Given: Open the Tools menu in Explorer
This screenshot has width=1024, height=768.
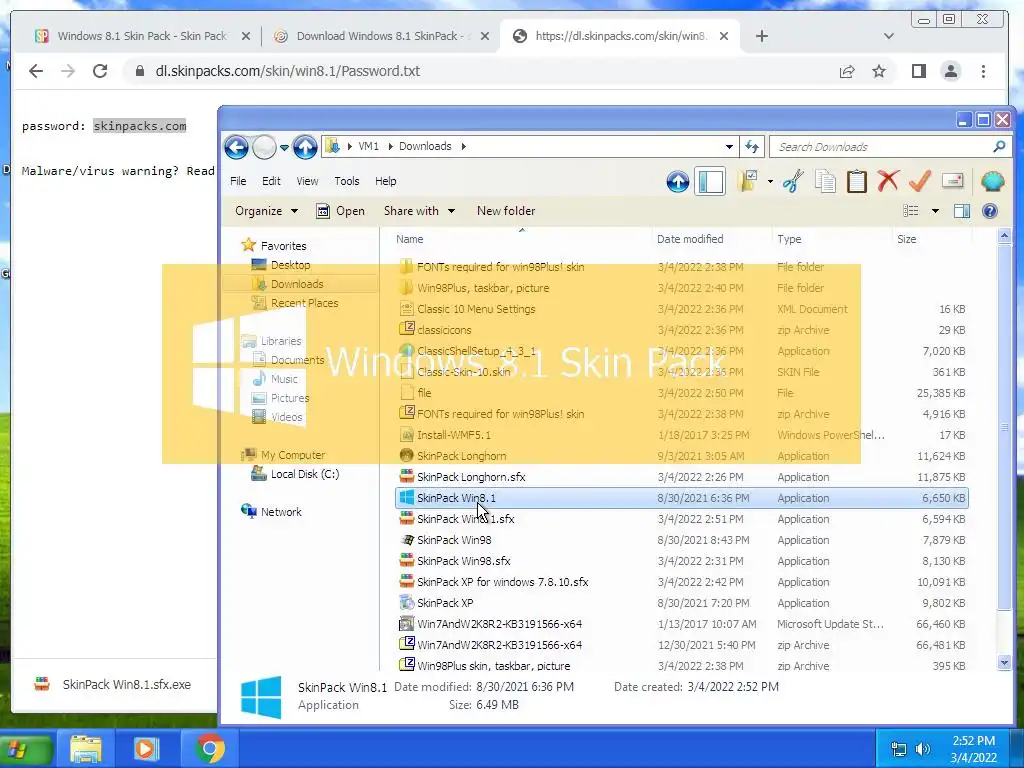Looking at the screenshot, I should (347, 182).
